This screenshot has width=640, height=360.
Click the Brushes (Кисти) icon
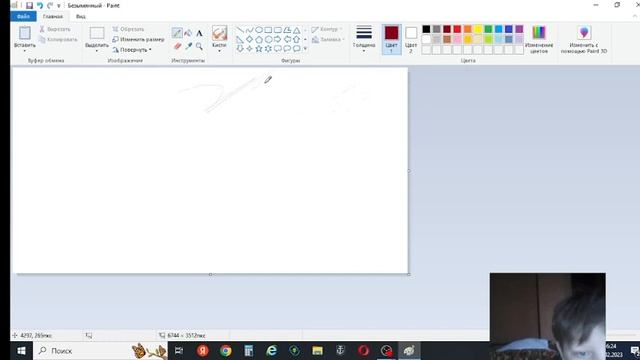point(219,33)
